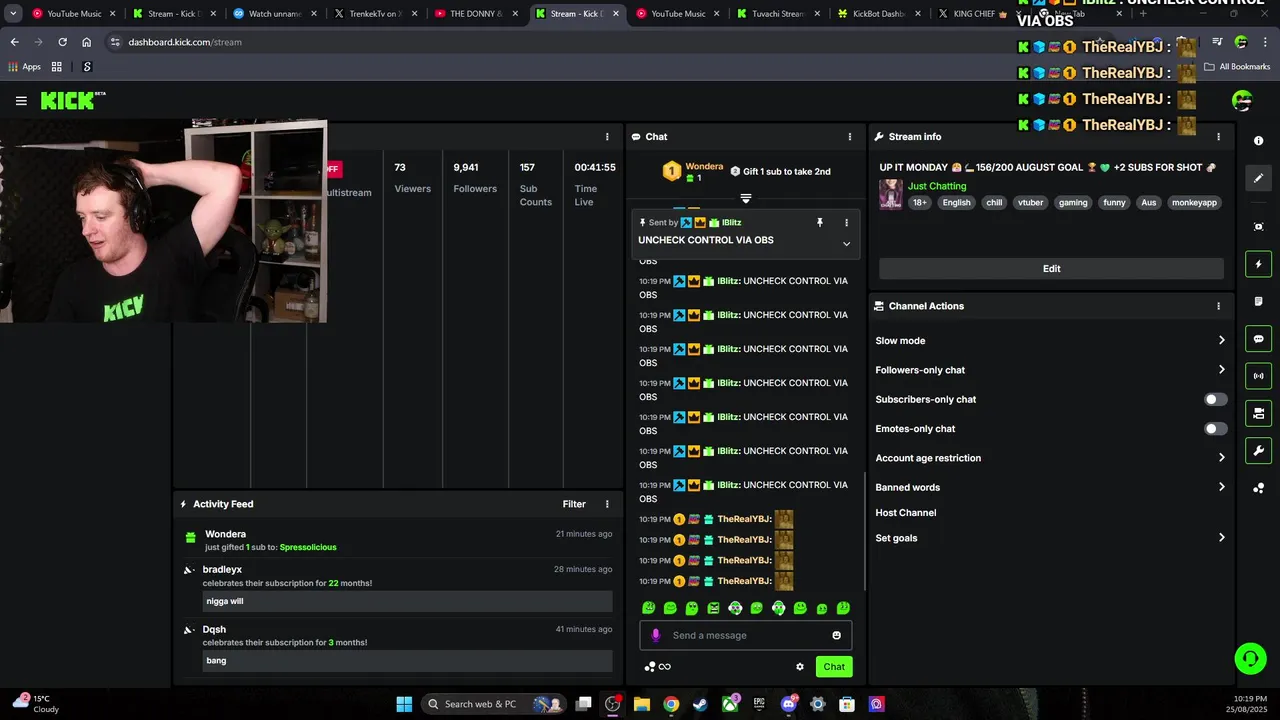Reload the page with browser refresh
1280x720 pixels.
[62, 42]
